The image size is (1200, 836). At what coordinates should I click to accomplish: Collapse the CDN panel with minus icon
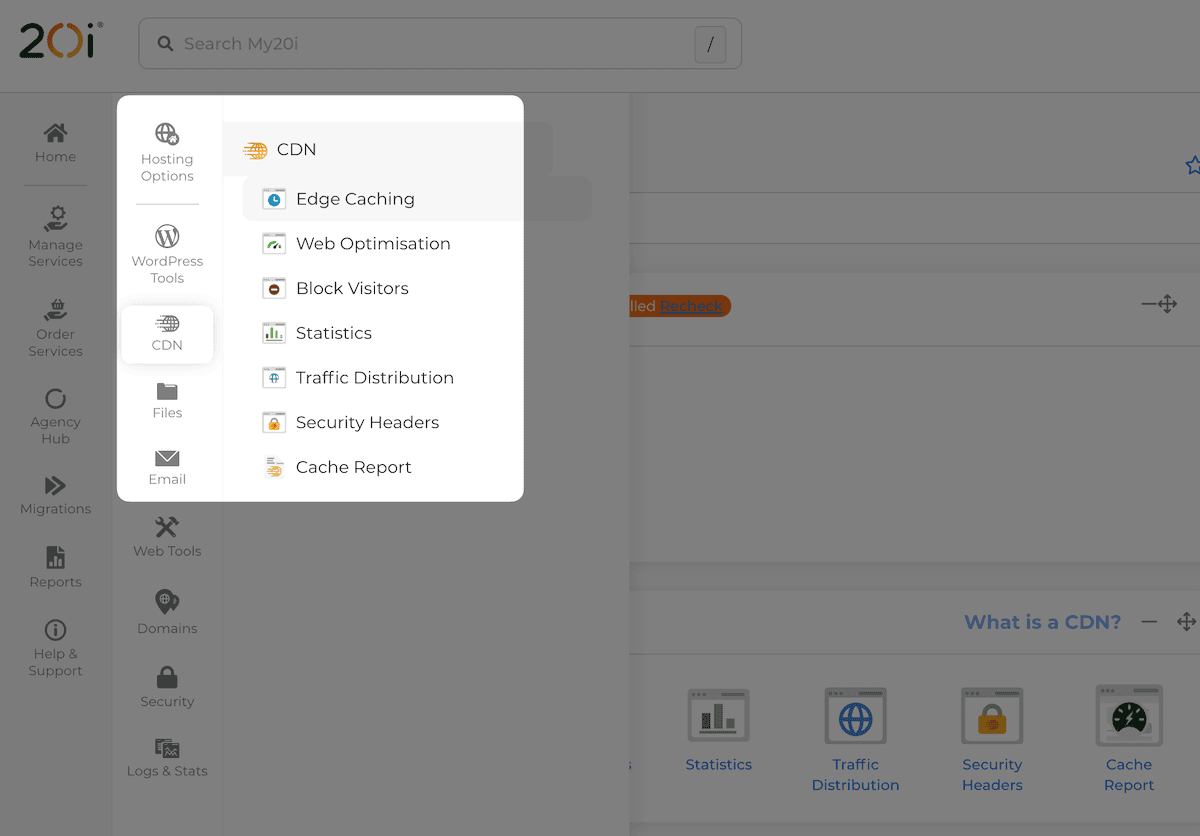click(1149, 622)
